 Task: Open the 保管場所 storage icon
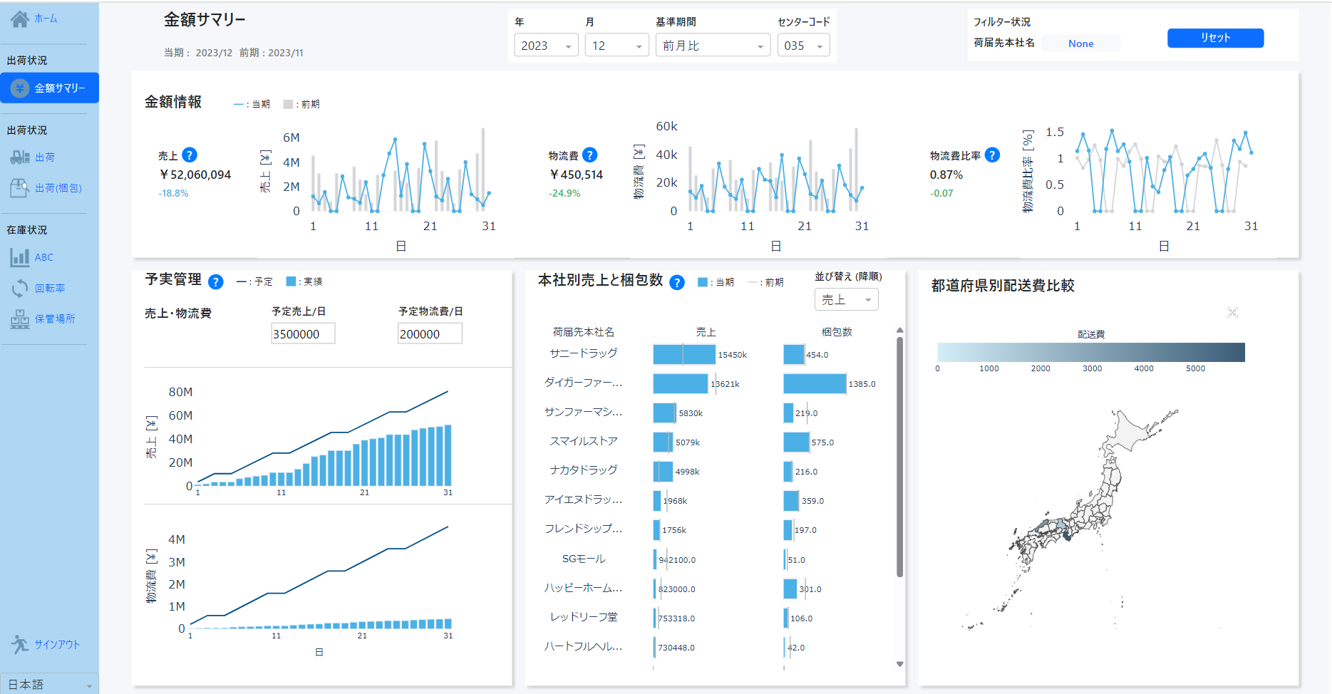coord(19,319)
